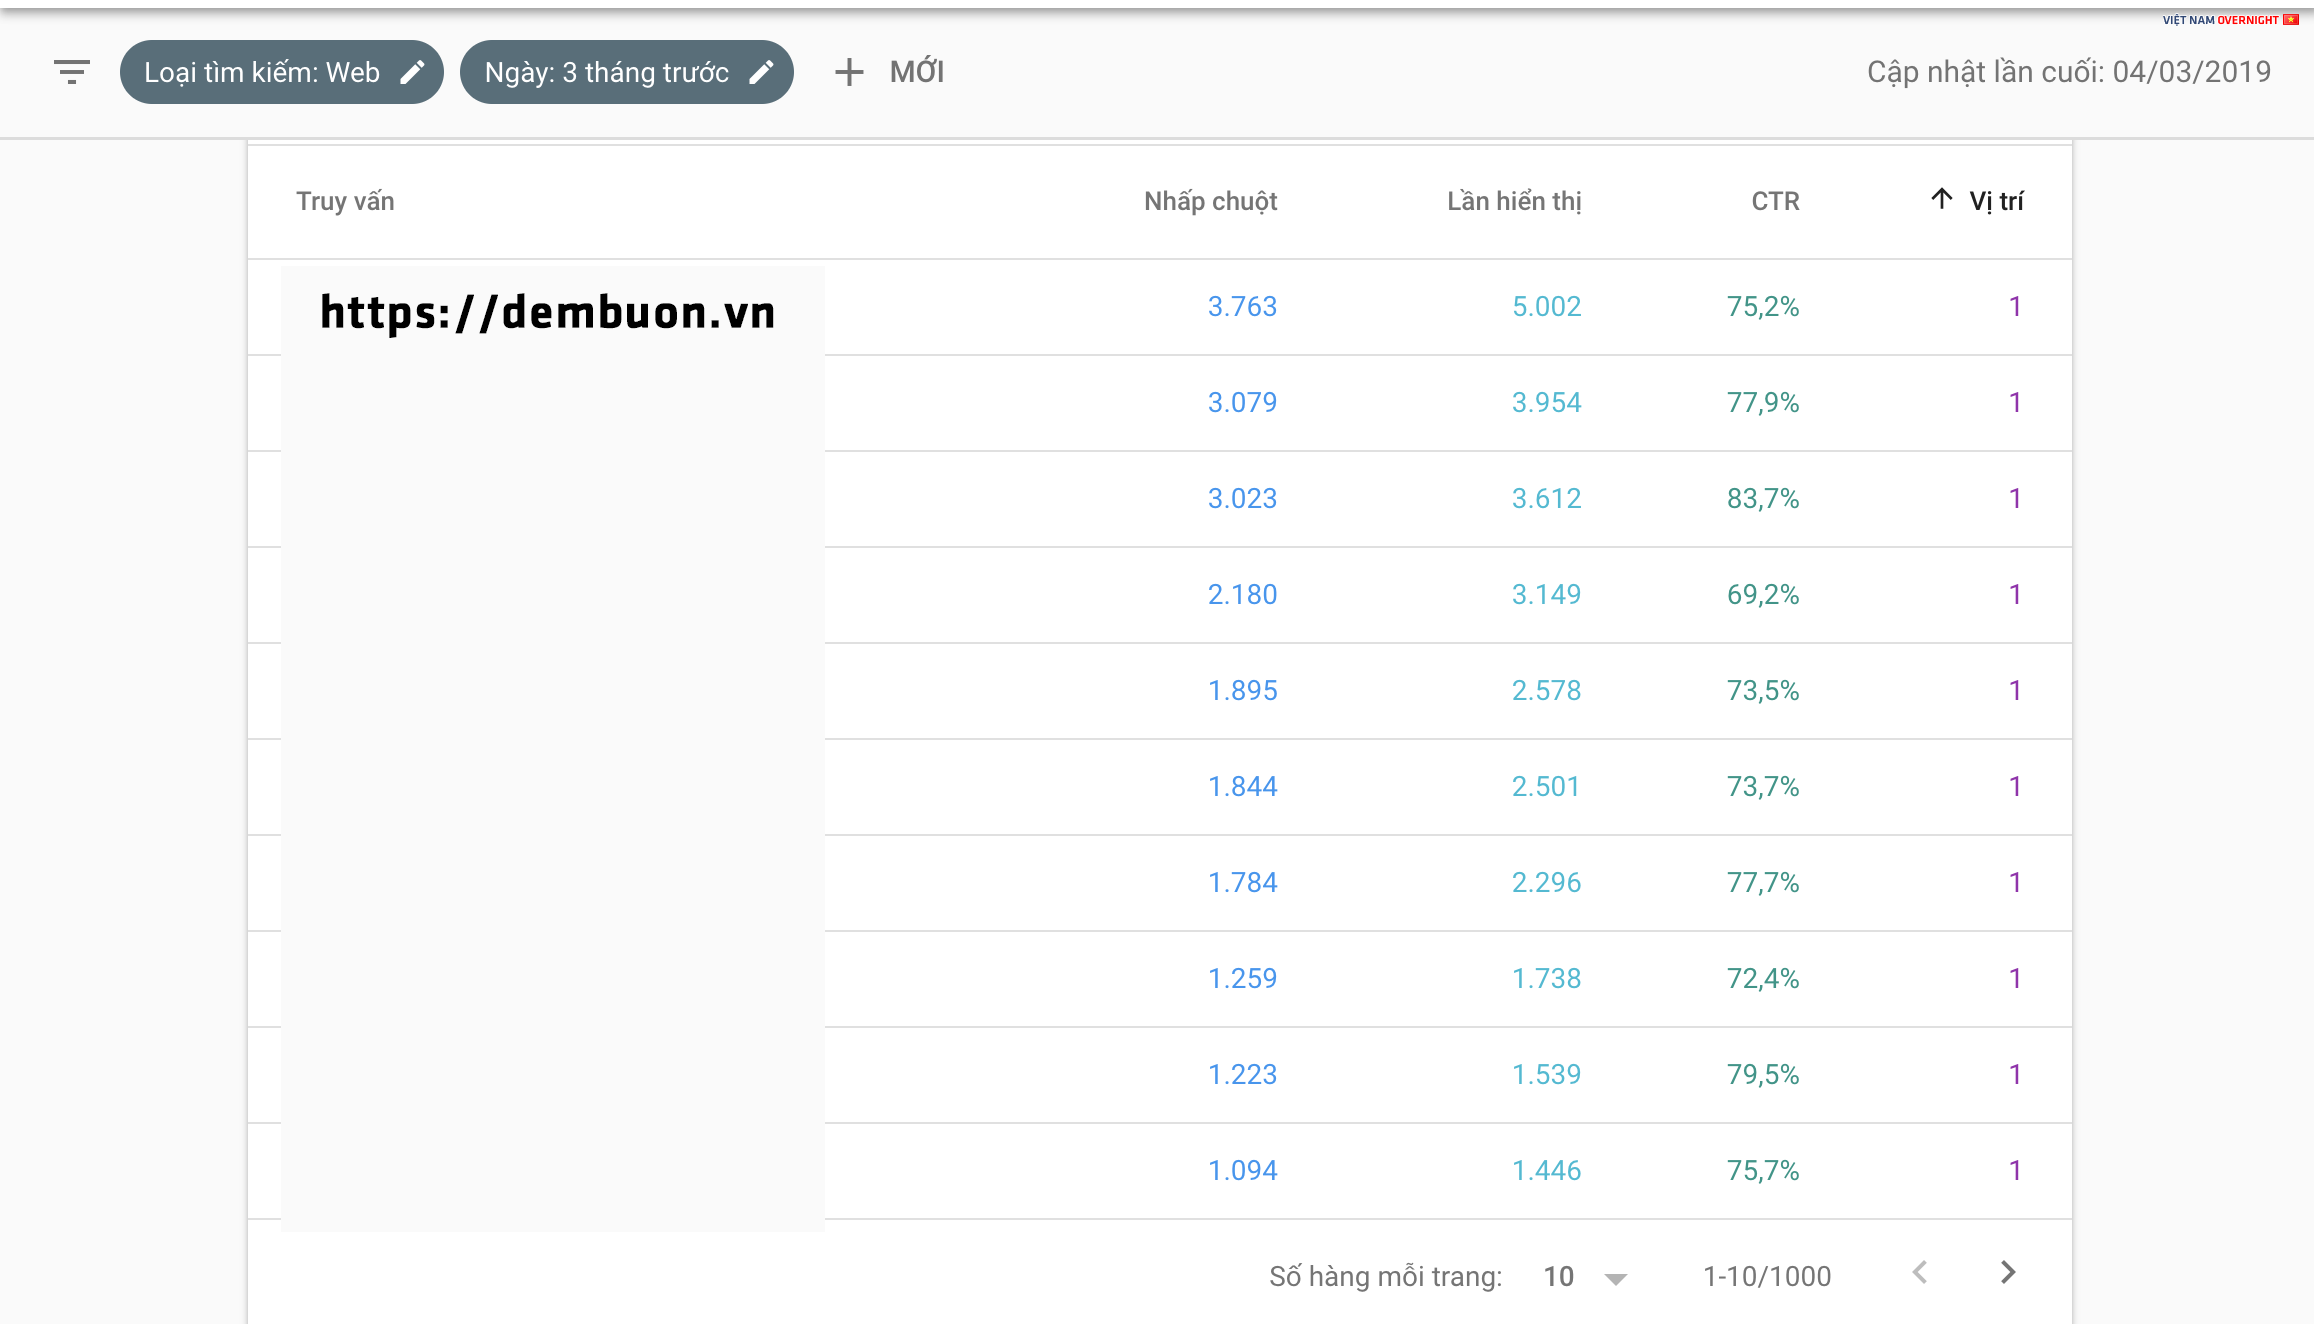
Task: Edit the 'Ngày: 3 tháng trước' date chip
Action: click(x=626, y=72)
